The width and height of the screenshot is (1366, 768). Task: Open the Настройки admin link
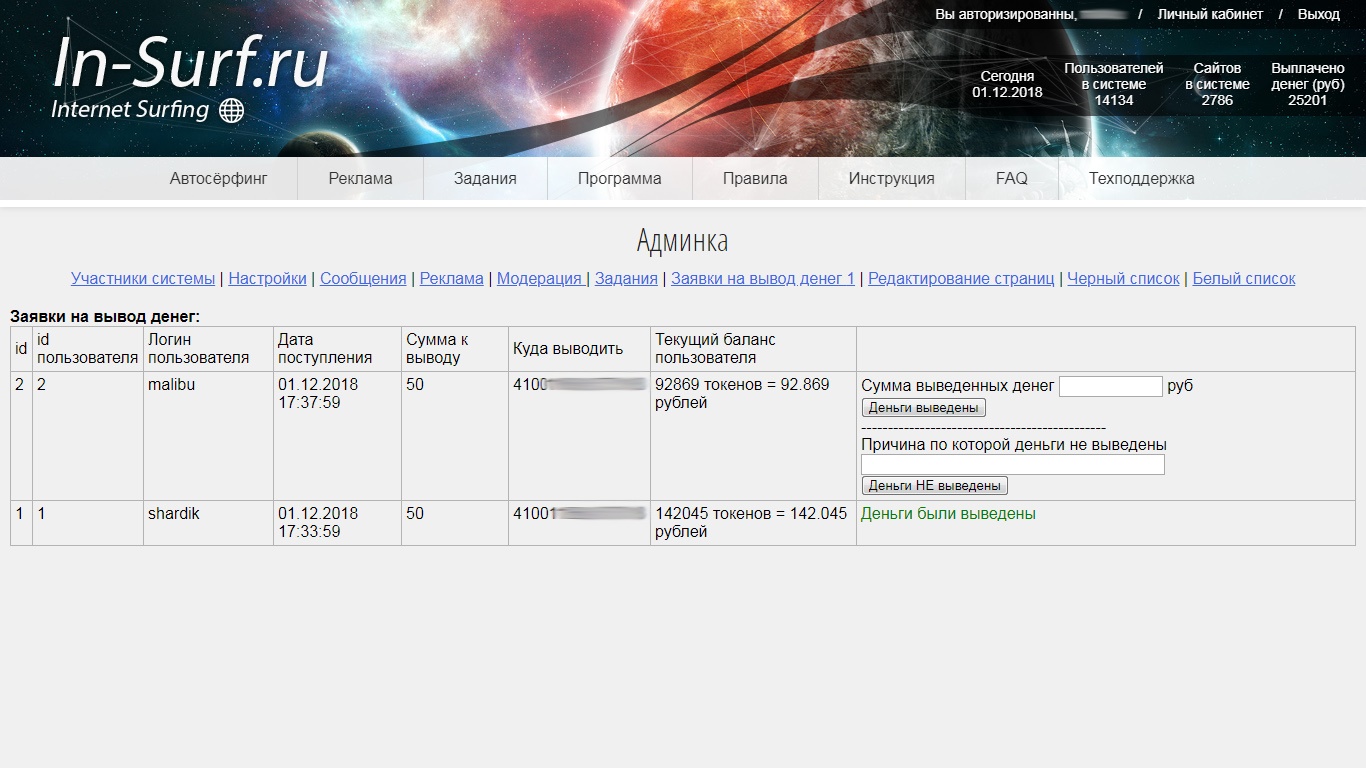point(267,279)
